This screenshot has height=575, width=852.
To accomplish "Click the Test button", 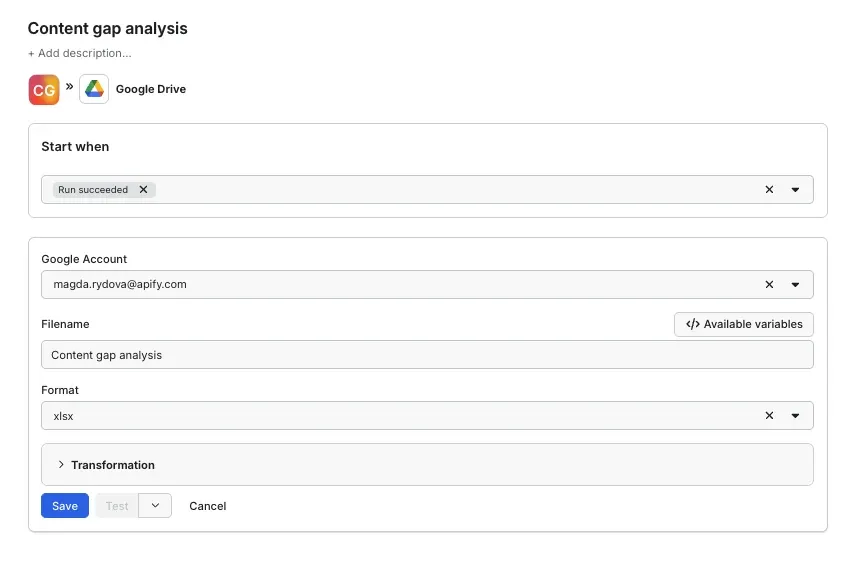I will (117, 506).
